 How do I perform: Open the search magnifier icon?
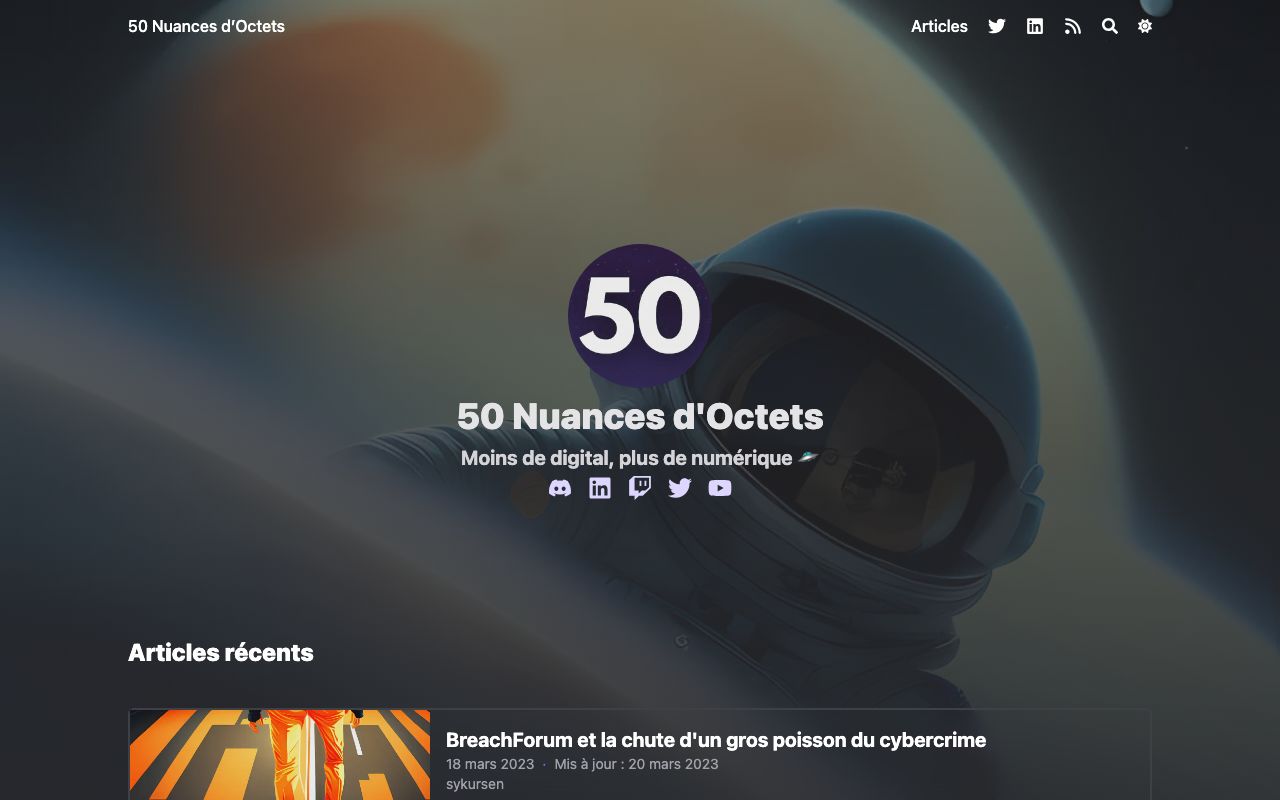click(x=1110, y=27)
